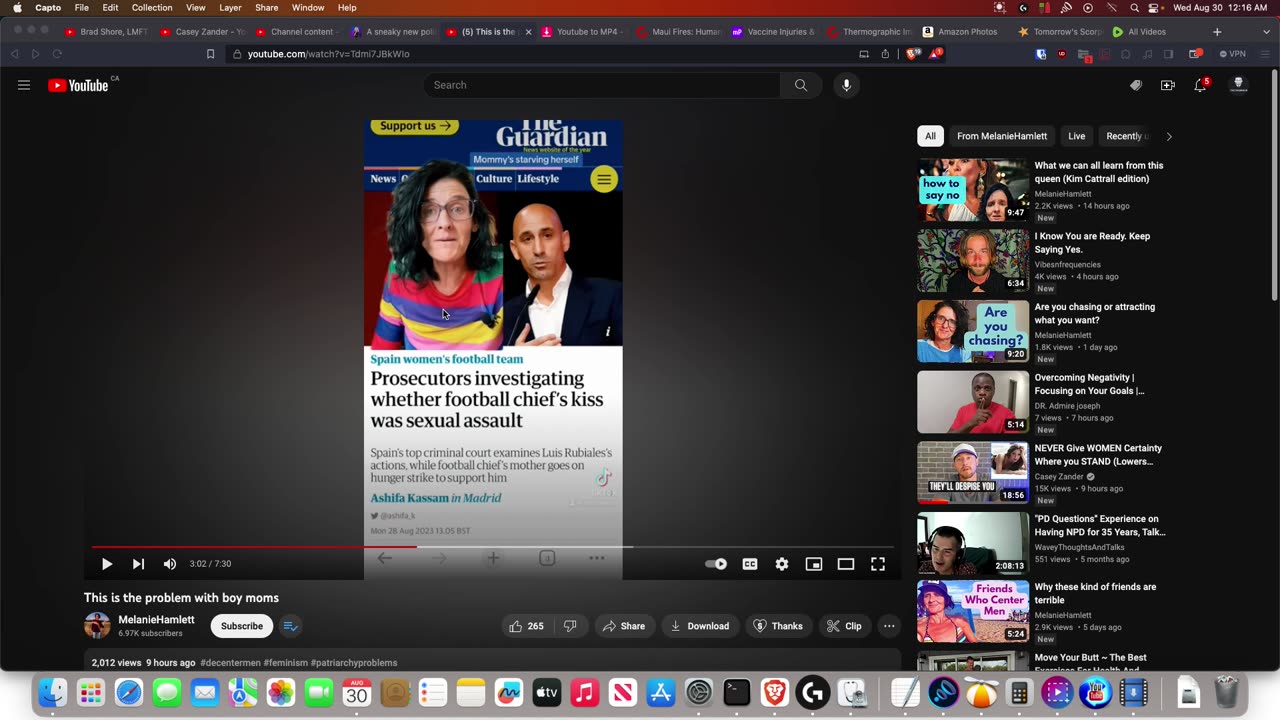The height and width of the screenshot is (720, 1280).
Task: Open macOS Control Center in menu bar
Action: pos(1153,8)
